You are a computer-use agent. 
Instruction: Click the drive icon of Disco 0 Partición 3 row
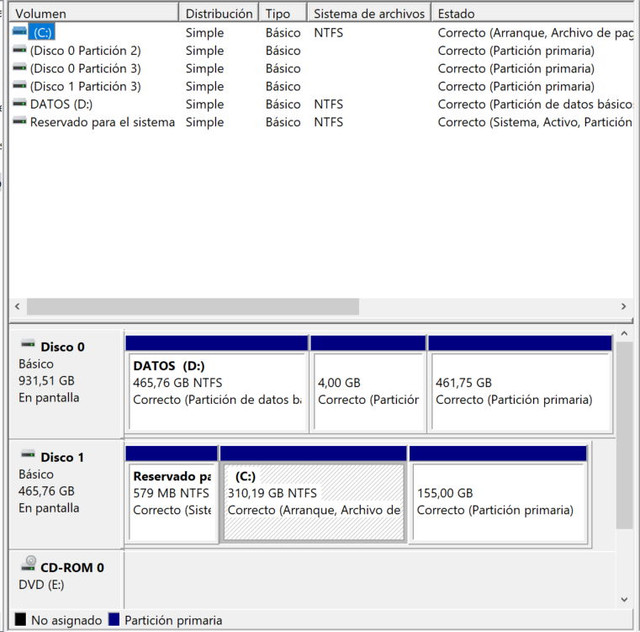pyautogui.click(x=20, y=68)
